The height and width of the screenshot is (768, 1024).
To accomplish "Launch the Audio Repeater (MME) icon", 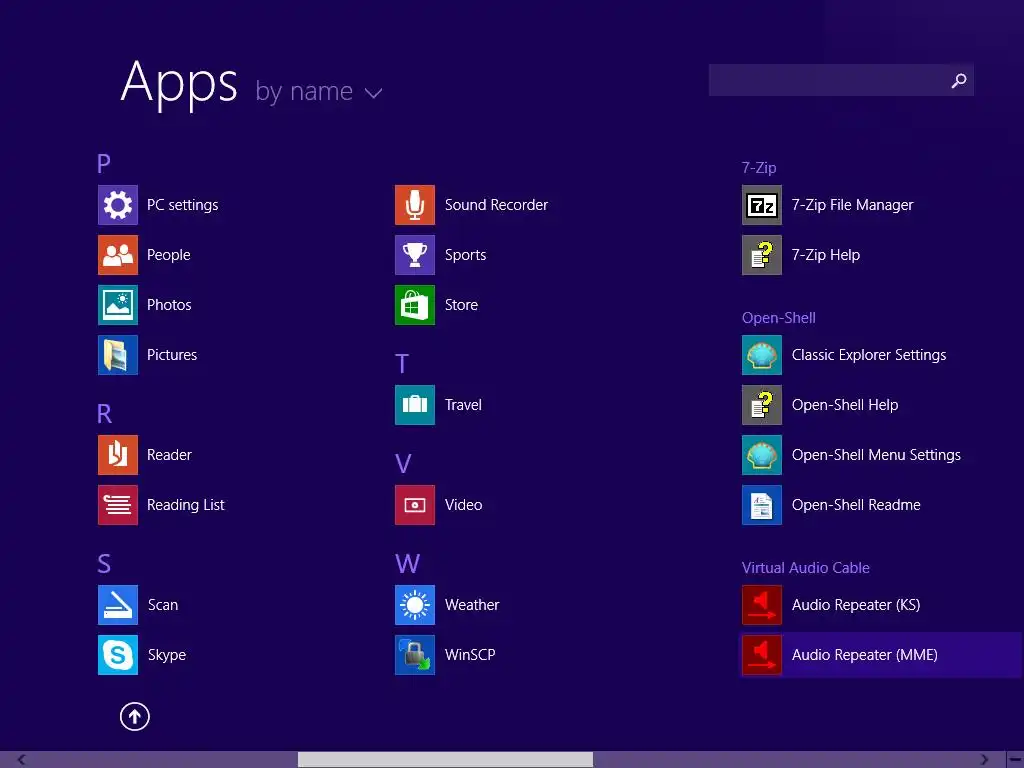I will coord(761,654).
